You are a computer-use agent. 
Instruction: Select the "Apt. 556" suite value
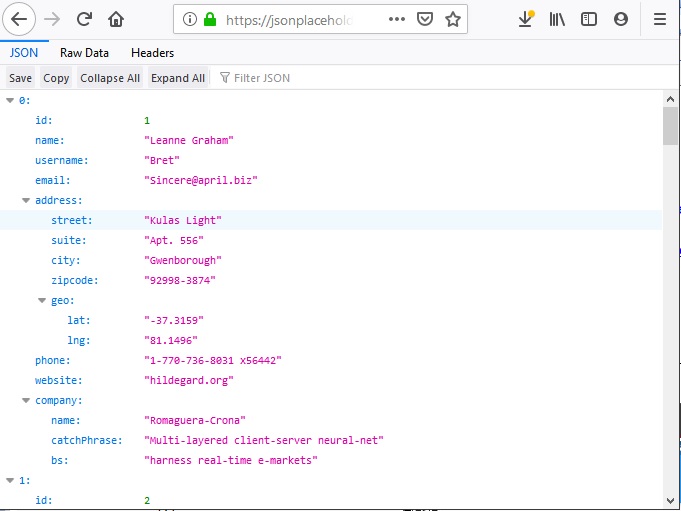(174, 241)
